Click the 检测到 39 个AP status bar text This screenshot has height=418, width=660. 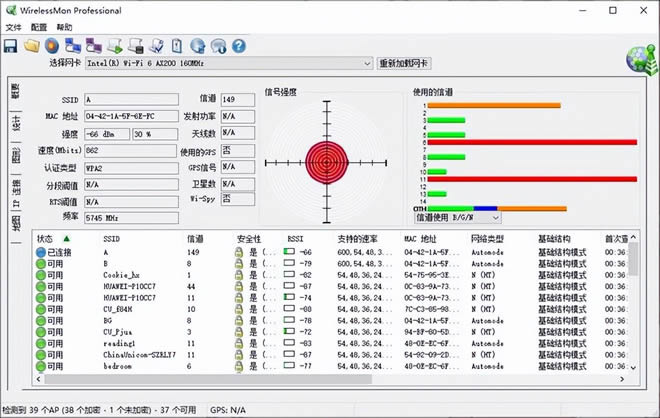tap(99, 410)
